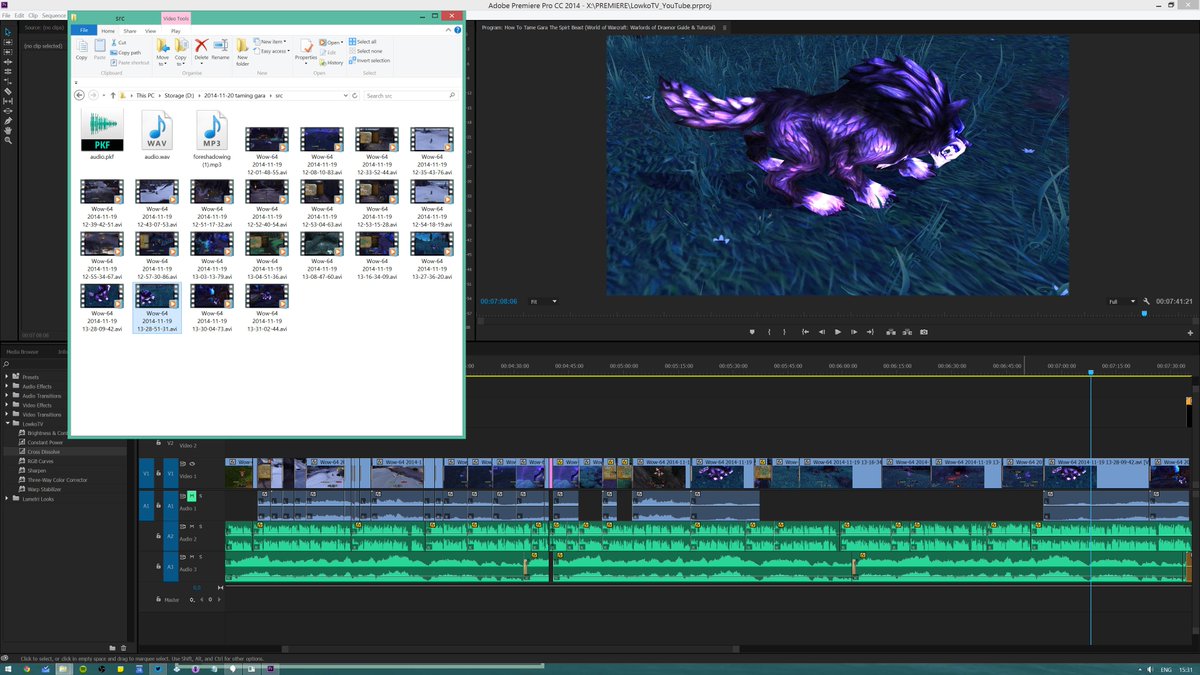
Task: Click the Up arrow in Explorer navigation
Action: click(x=113, y=95)
